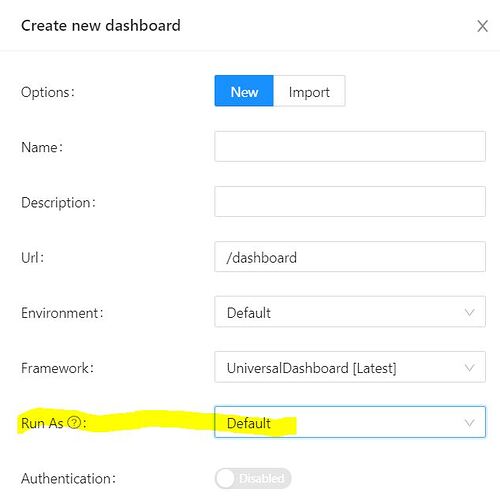Image resolution: width=500 pixels, height=500 pixels.
Task: Click the Run As dropdown chevron arrow
Action: point(469,423)
